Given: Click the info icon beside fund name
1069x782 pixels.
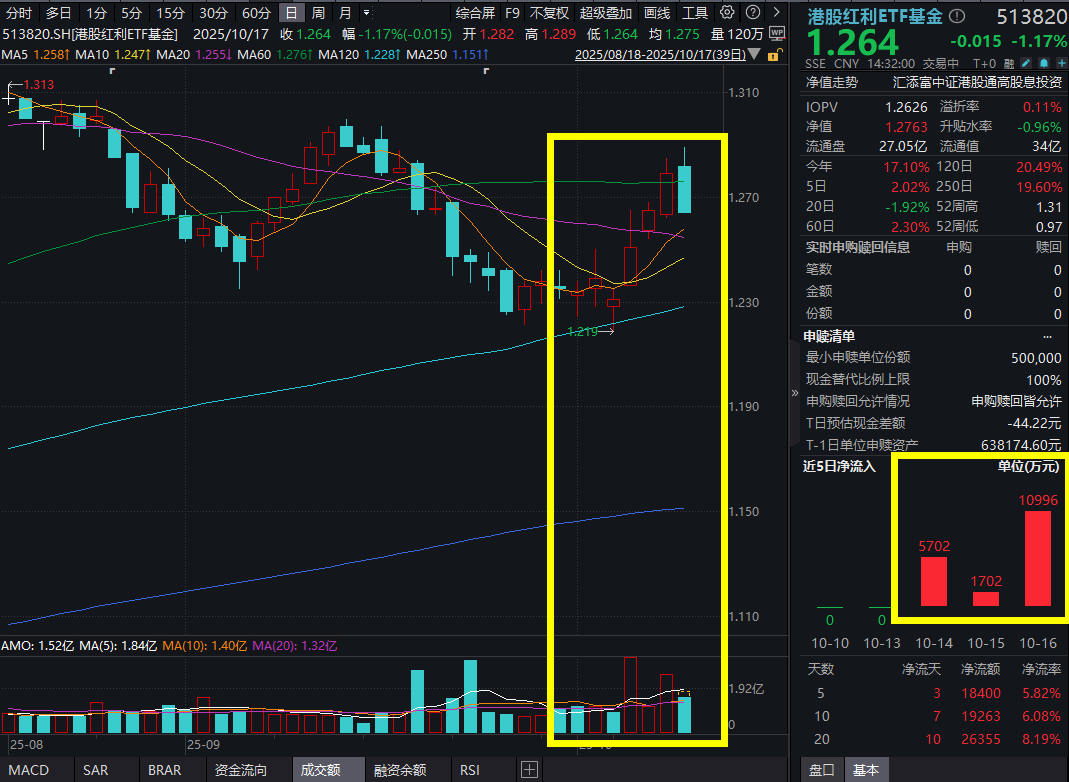Looking at the screenshot, I should coord(959,16).
